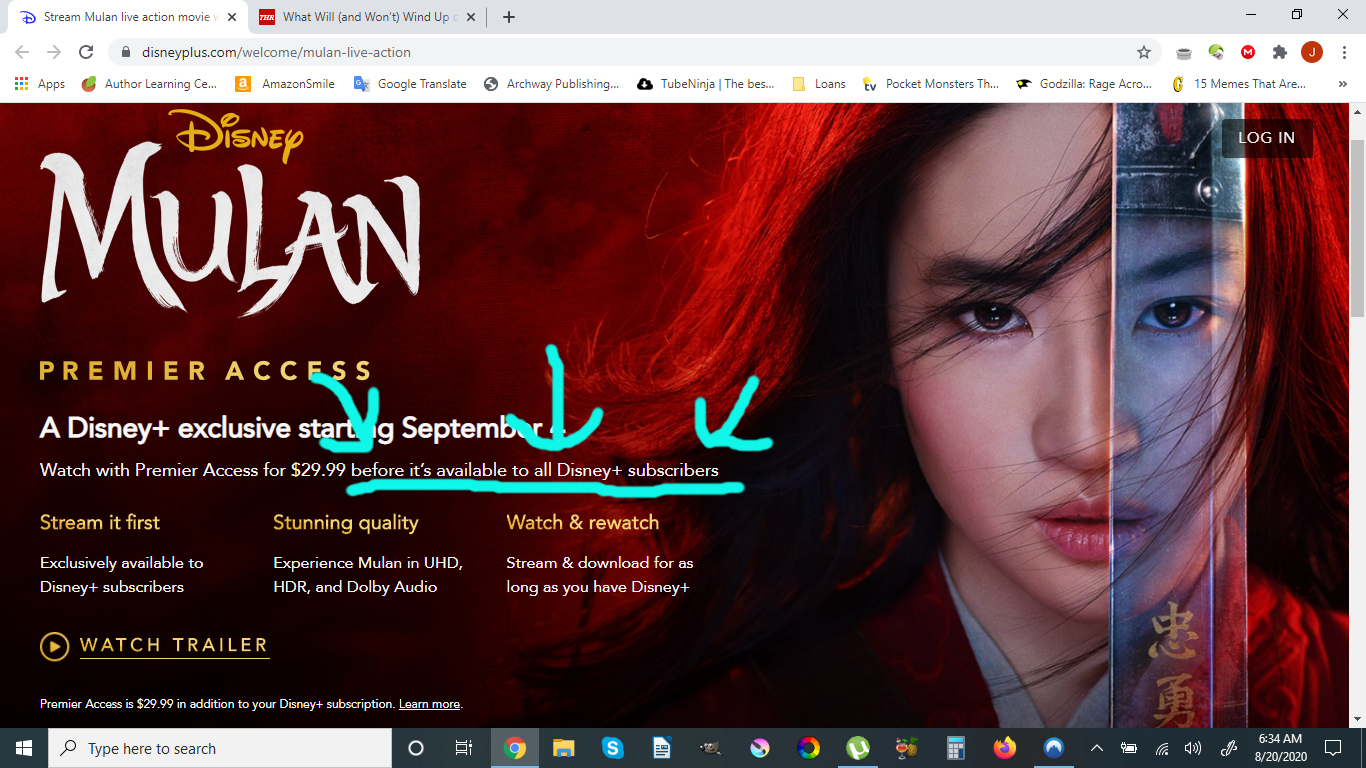Open the color wheel app on the taskbar
The width and height of the screenshot is (1366, 768).
coord(809,748)
